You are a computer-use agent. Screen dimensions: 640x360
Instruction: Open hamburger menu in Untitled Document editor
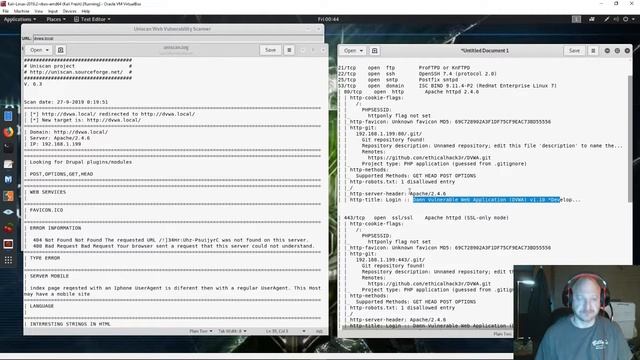pyautogui.click(x=593, y=51)
